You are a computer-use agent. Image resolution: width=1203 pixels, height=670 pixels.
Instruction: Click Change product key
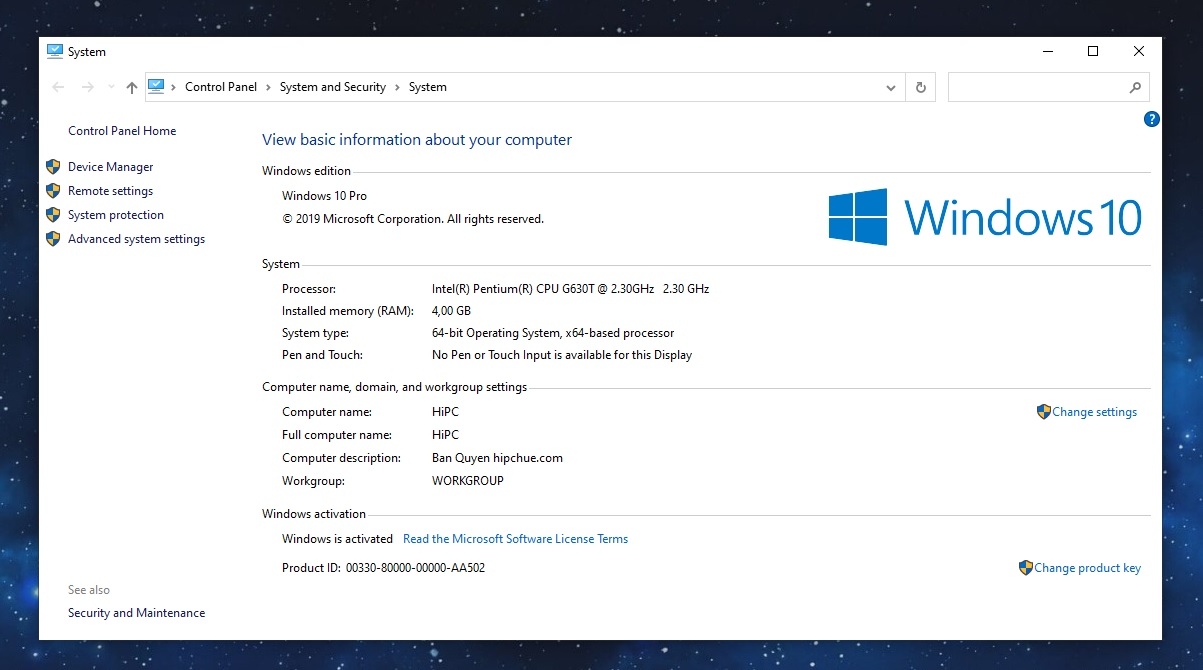(x=1087, y=568)
